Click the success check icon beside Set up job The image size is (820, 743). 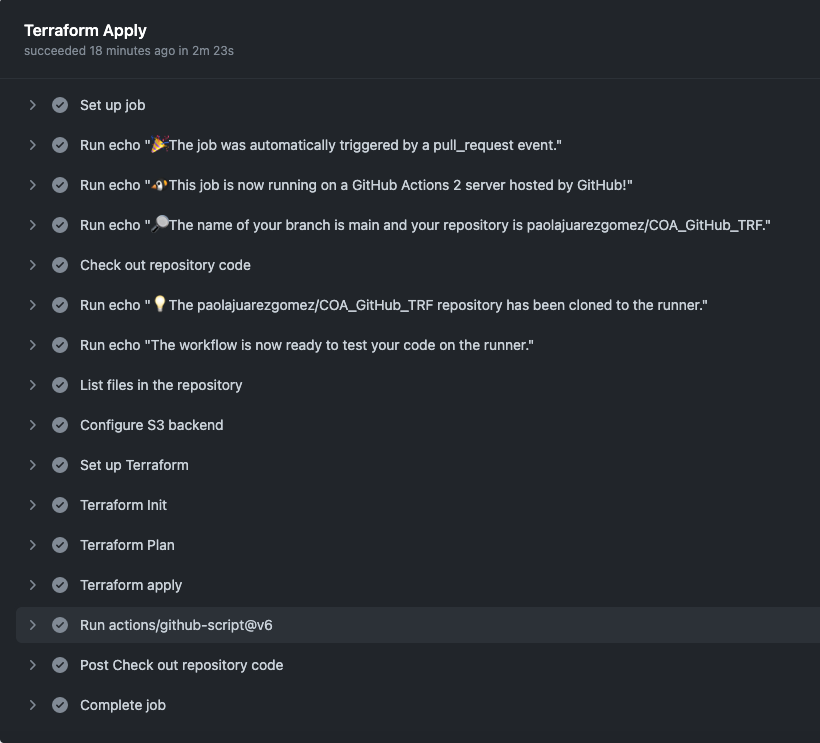click(60, 105)
